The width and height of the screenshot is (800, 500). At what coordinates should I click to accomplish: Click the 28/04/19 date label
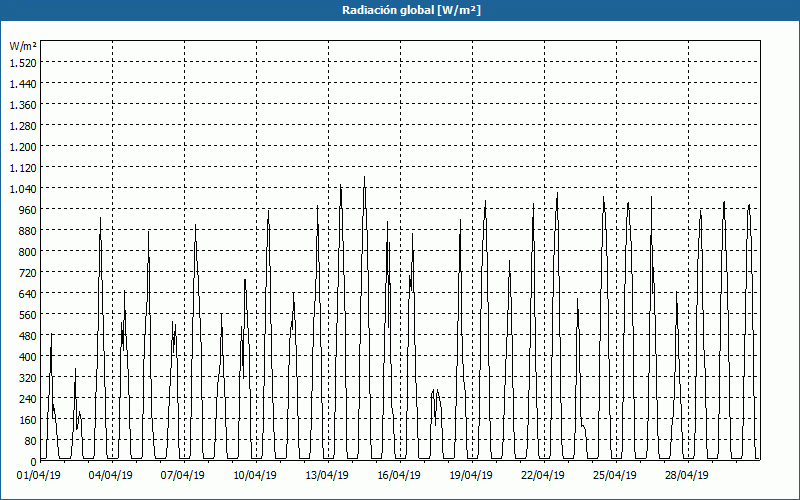pos(687,476)
